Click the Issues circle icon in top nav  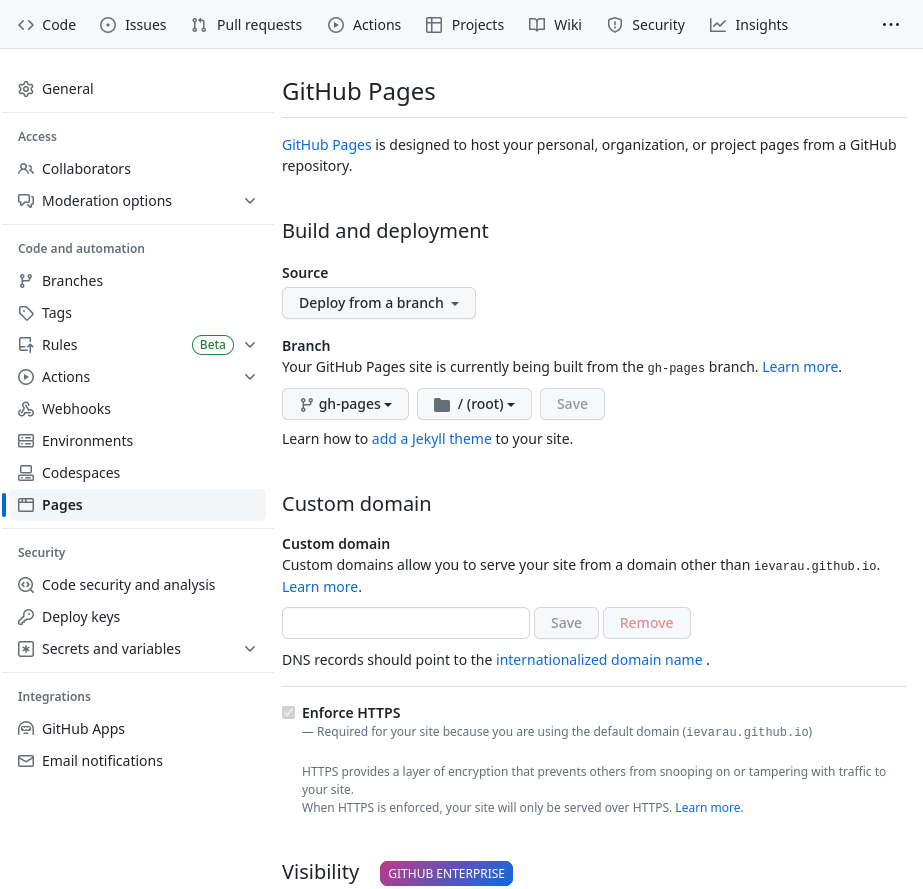point(108,25)
